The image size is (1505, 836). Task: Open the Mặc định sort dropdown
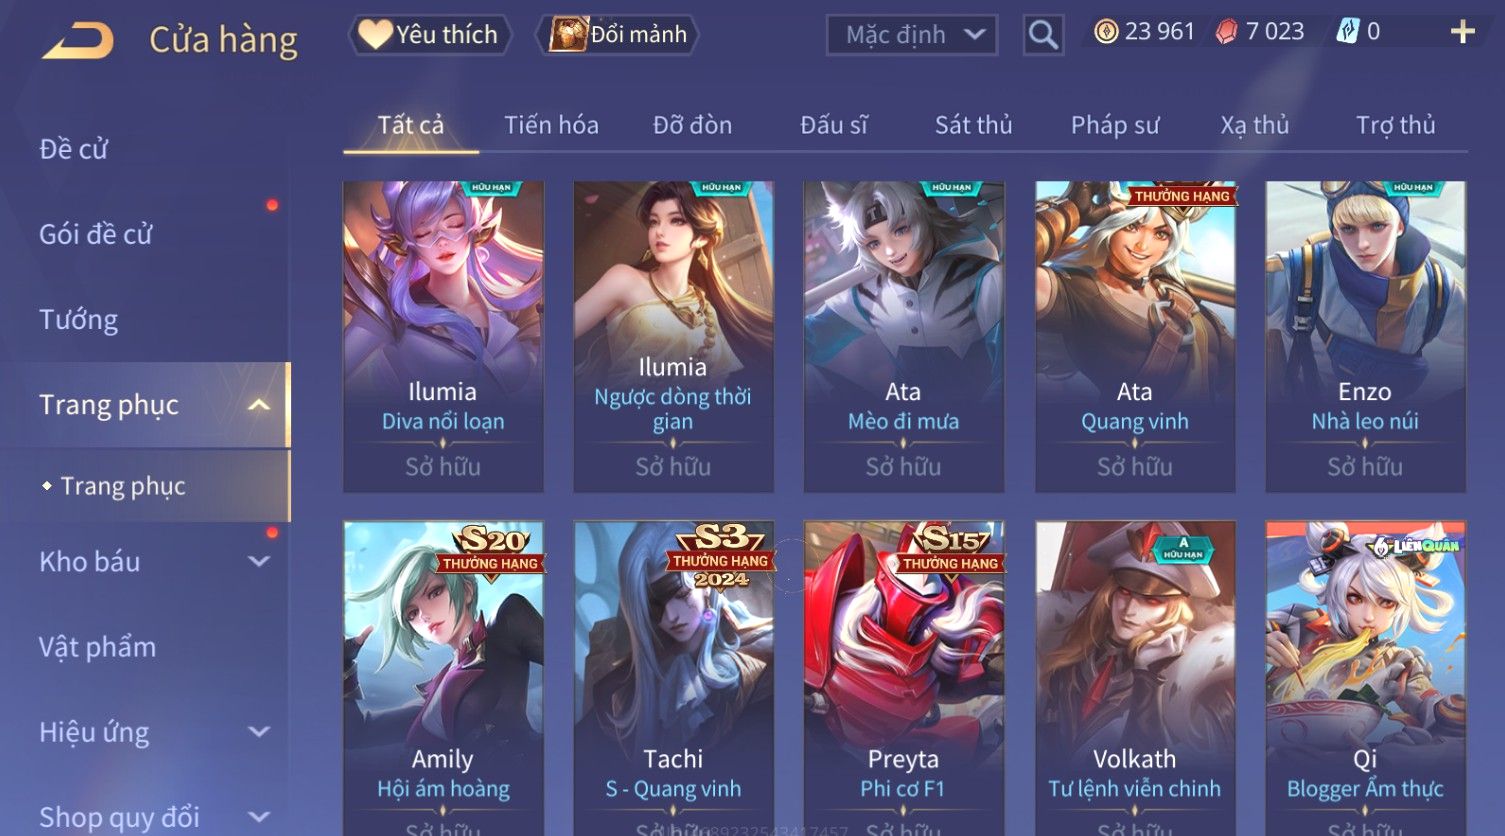[912, 35]
